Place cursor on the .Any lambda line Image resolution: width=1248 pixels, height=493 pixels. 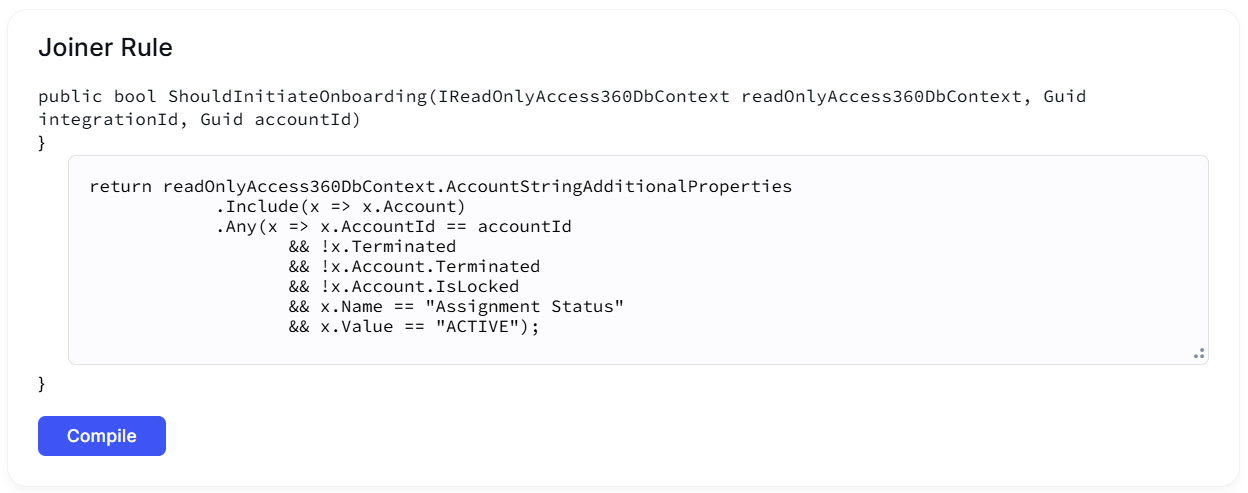pos(393,227)
